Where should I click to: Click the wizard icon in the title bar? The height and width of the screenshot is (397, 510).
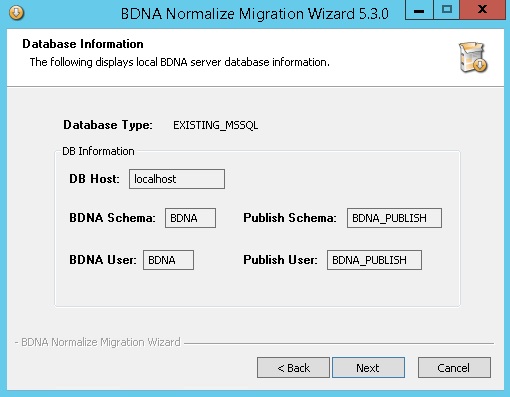[x=16, y=13]
